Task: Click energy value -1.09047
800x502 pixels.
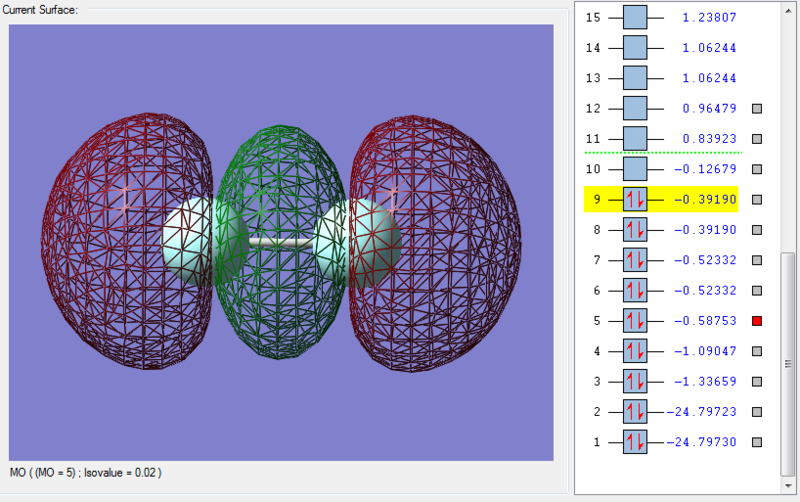Action: [706, 351]
